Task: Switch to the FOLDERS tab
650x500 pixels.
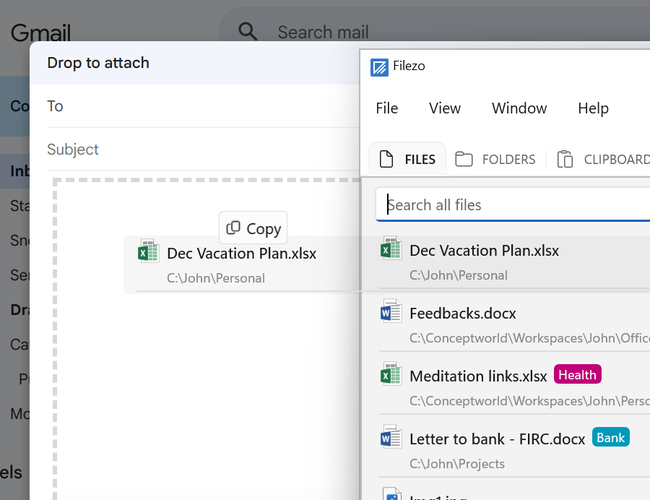Action: tap(495, 159)
